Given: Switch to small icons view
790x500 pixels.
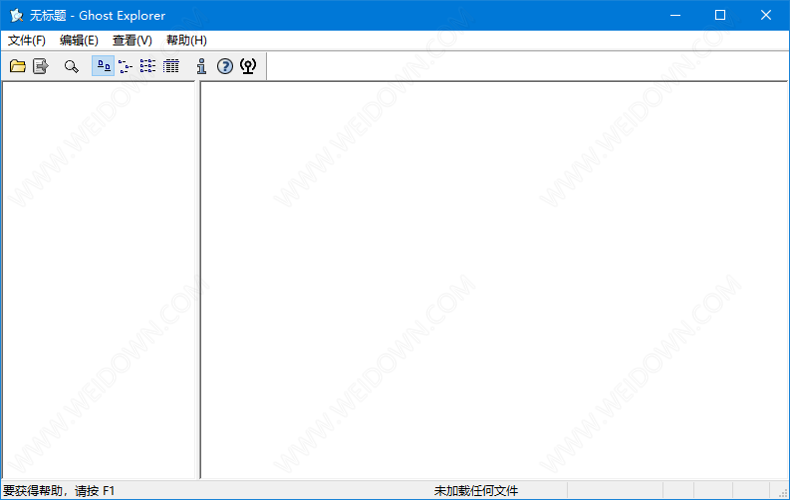Looking at the screenshot, I should [x=125, y=66].
